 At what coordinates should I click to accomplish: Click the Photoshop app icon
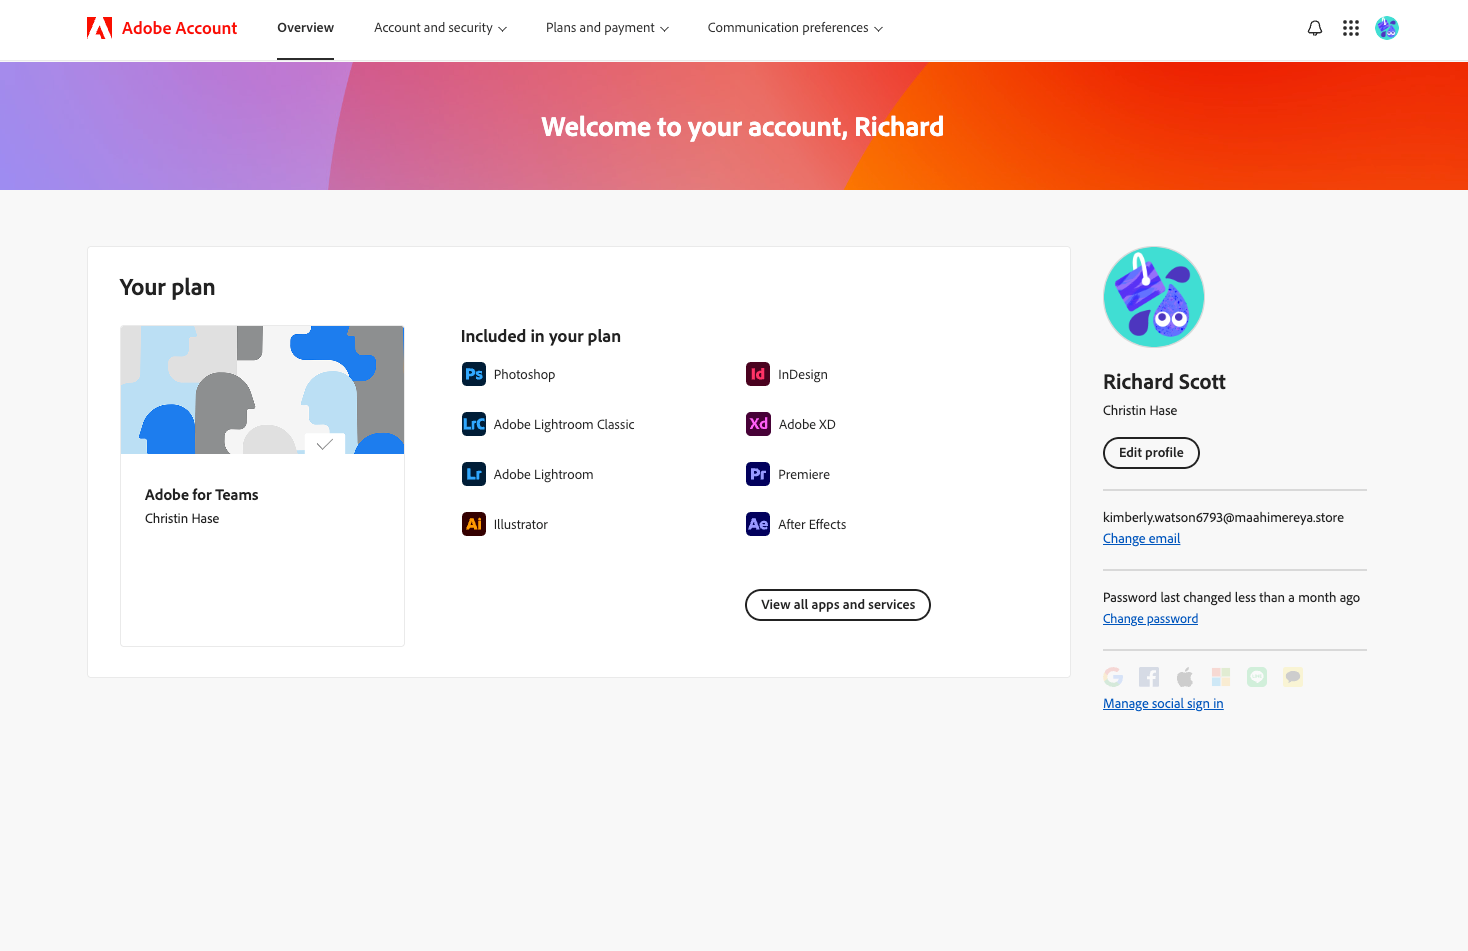coord(474,374)
